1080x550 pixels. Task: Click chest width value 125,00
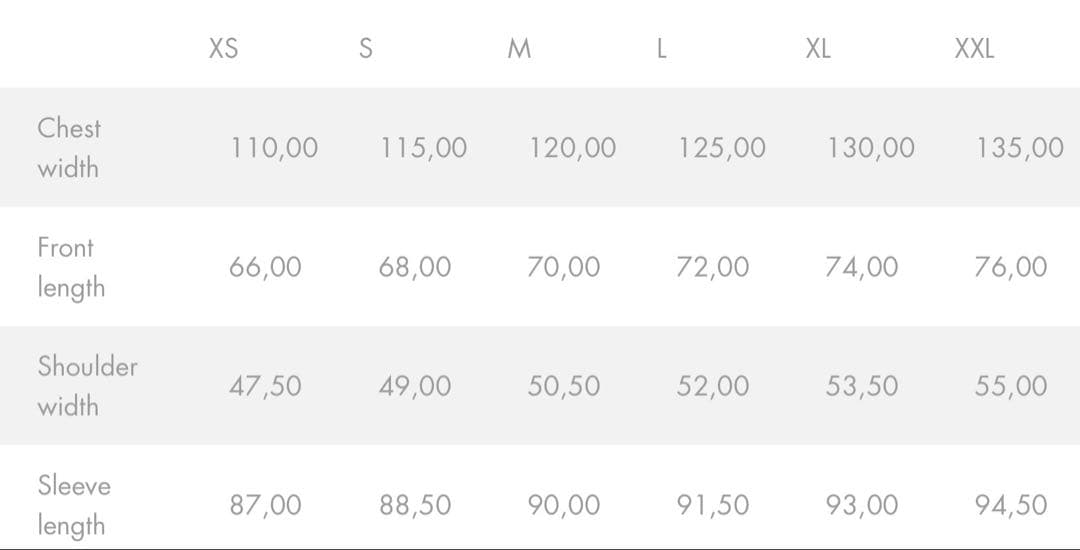[x=722, y=149]
